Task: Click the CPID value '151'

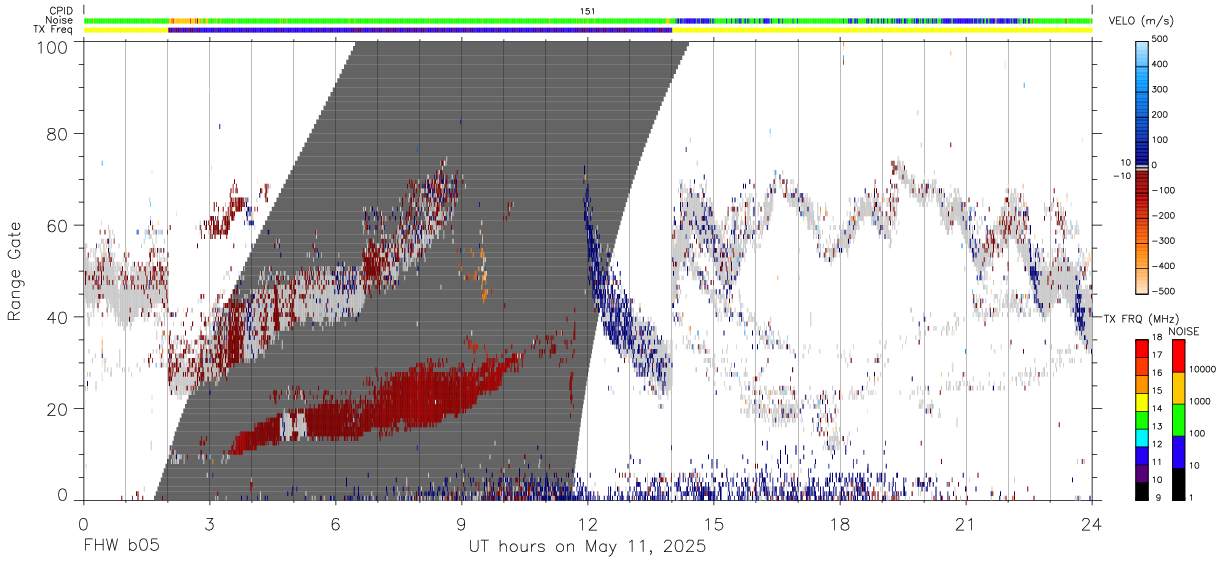Action: tap(588, 11)
